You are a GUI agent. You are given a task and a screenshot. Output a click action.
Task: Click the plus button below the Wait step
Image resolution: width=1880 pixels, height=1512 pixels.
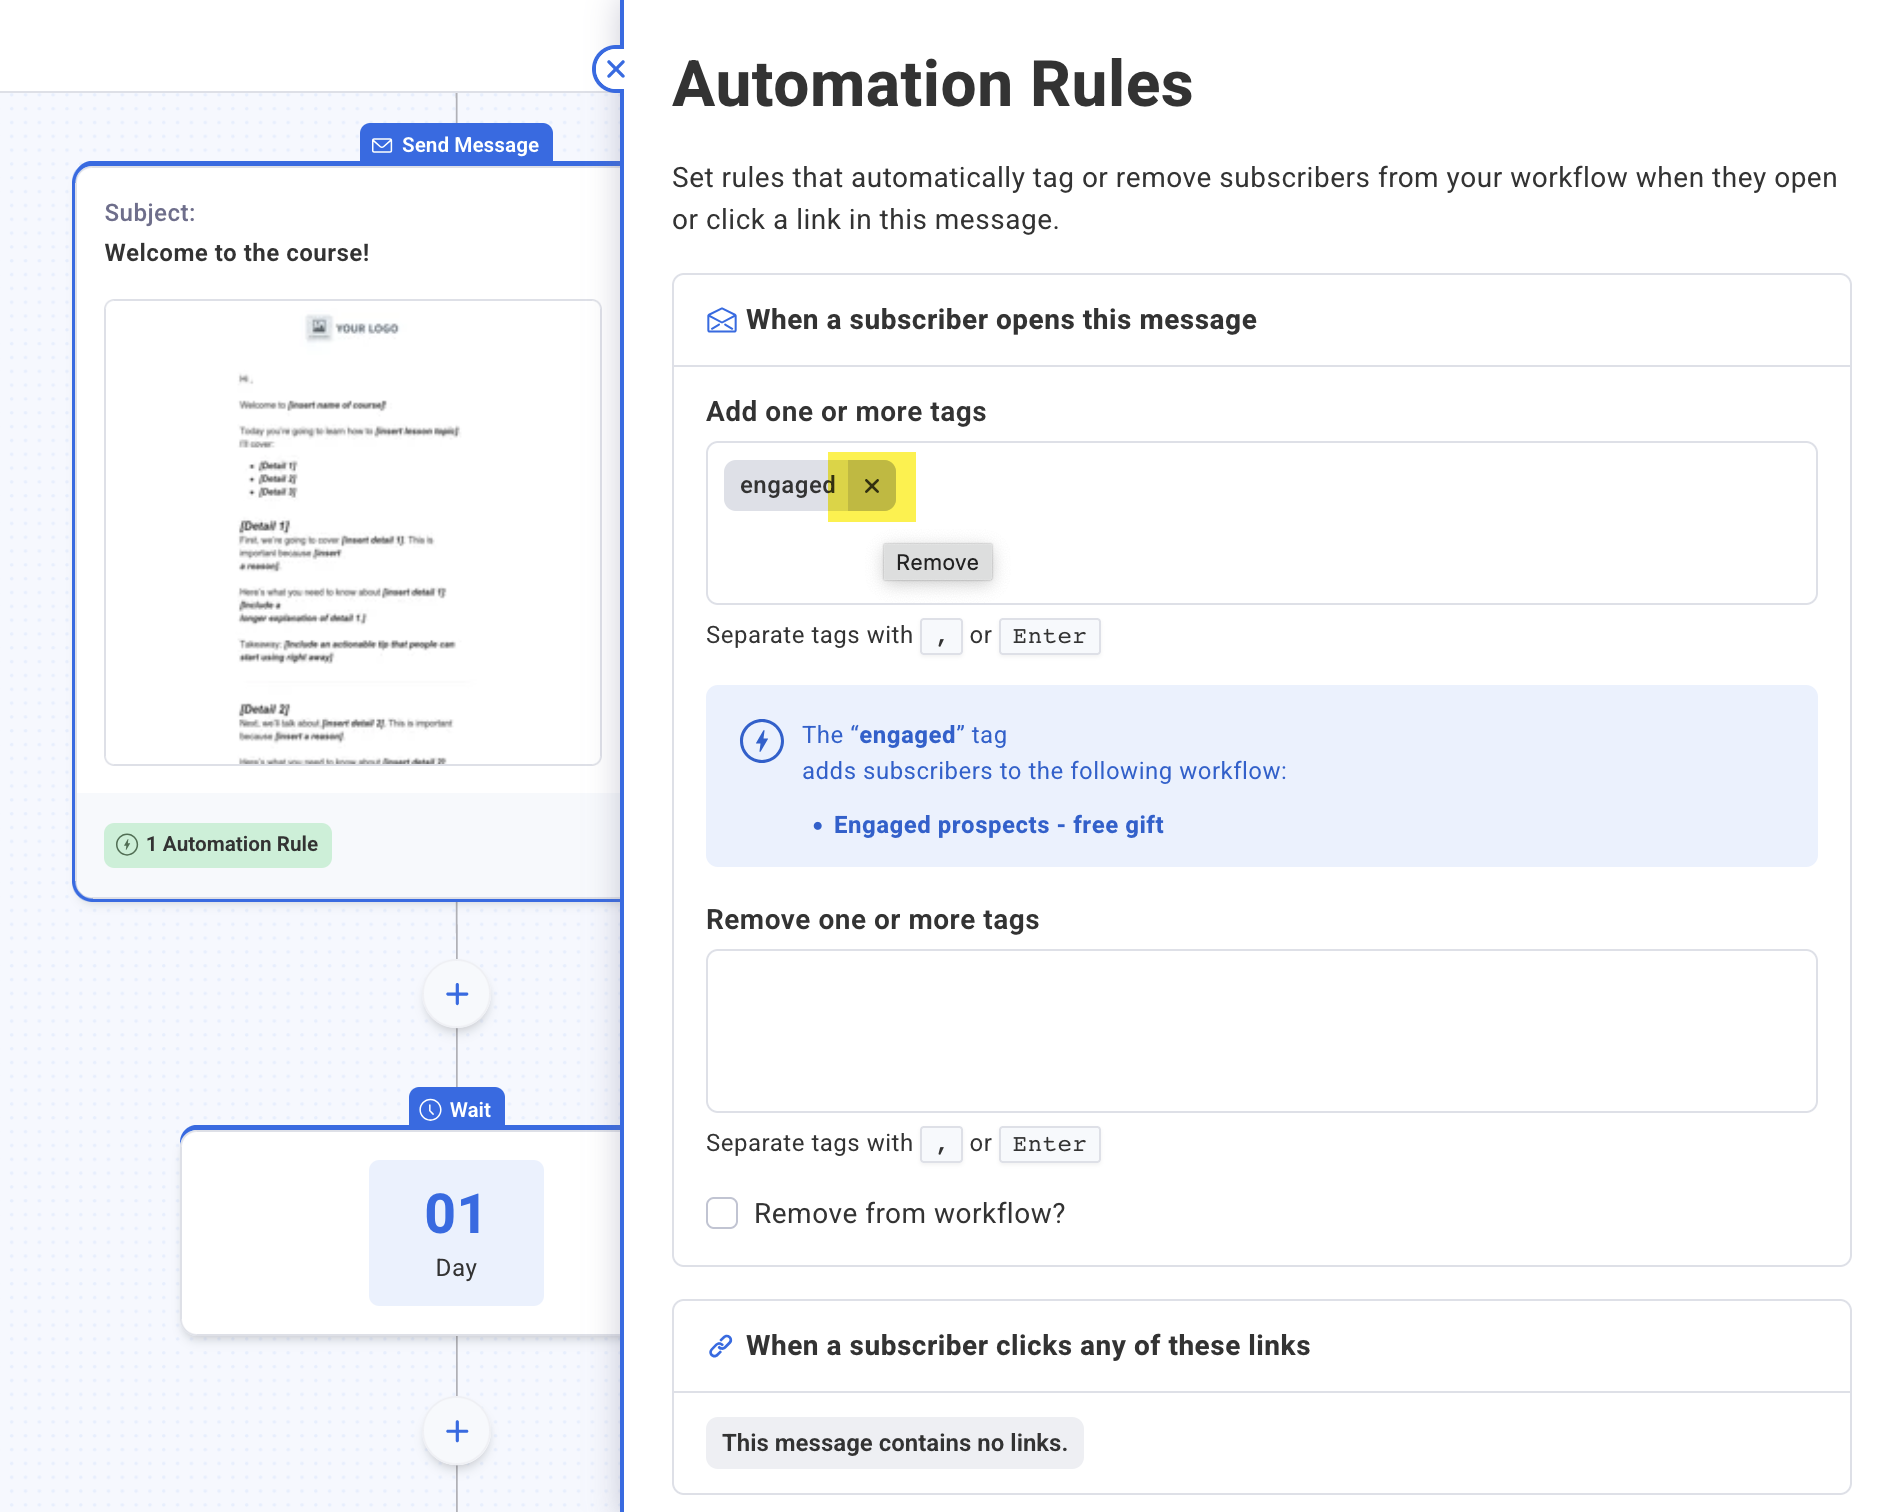pyautogui.click(x=456, y=1431)
